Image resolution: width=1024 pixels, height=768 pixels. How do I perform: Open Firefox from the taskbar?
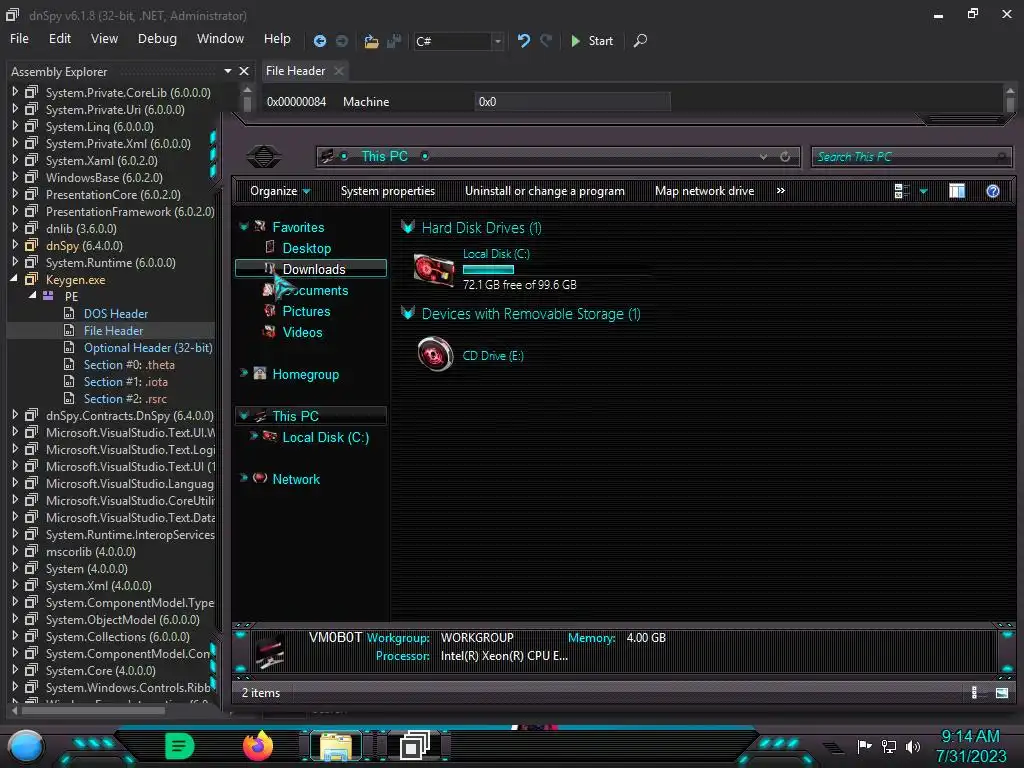(x=258, y=746)
